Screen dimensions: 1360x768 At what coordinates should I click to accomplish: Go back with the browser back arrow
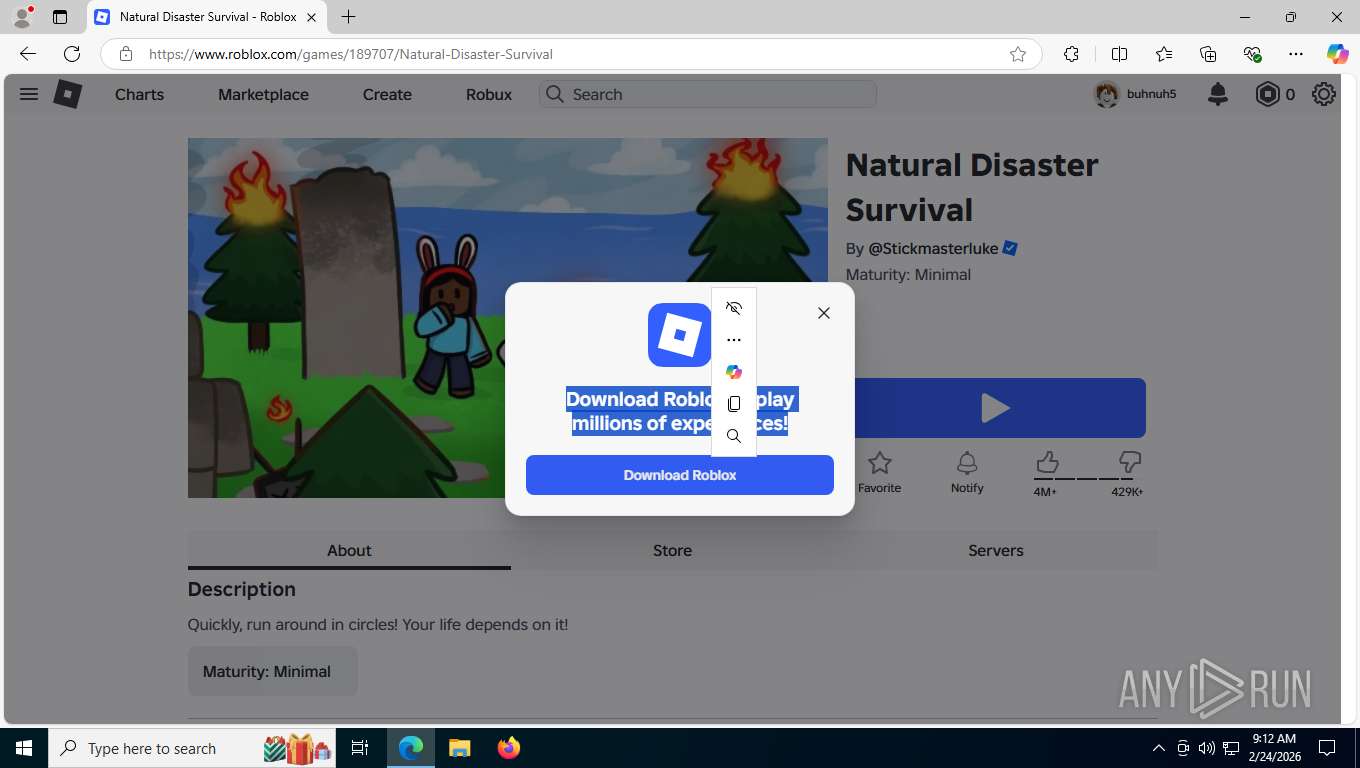28,54
